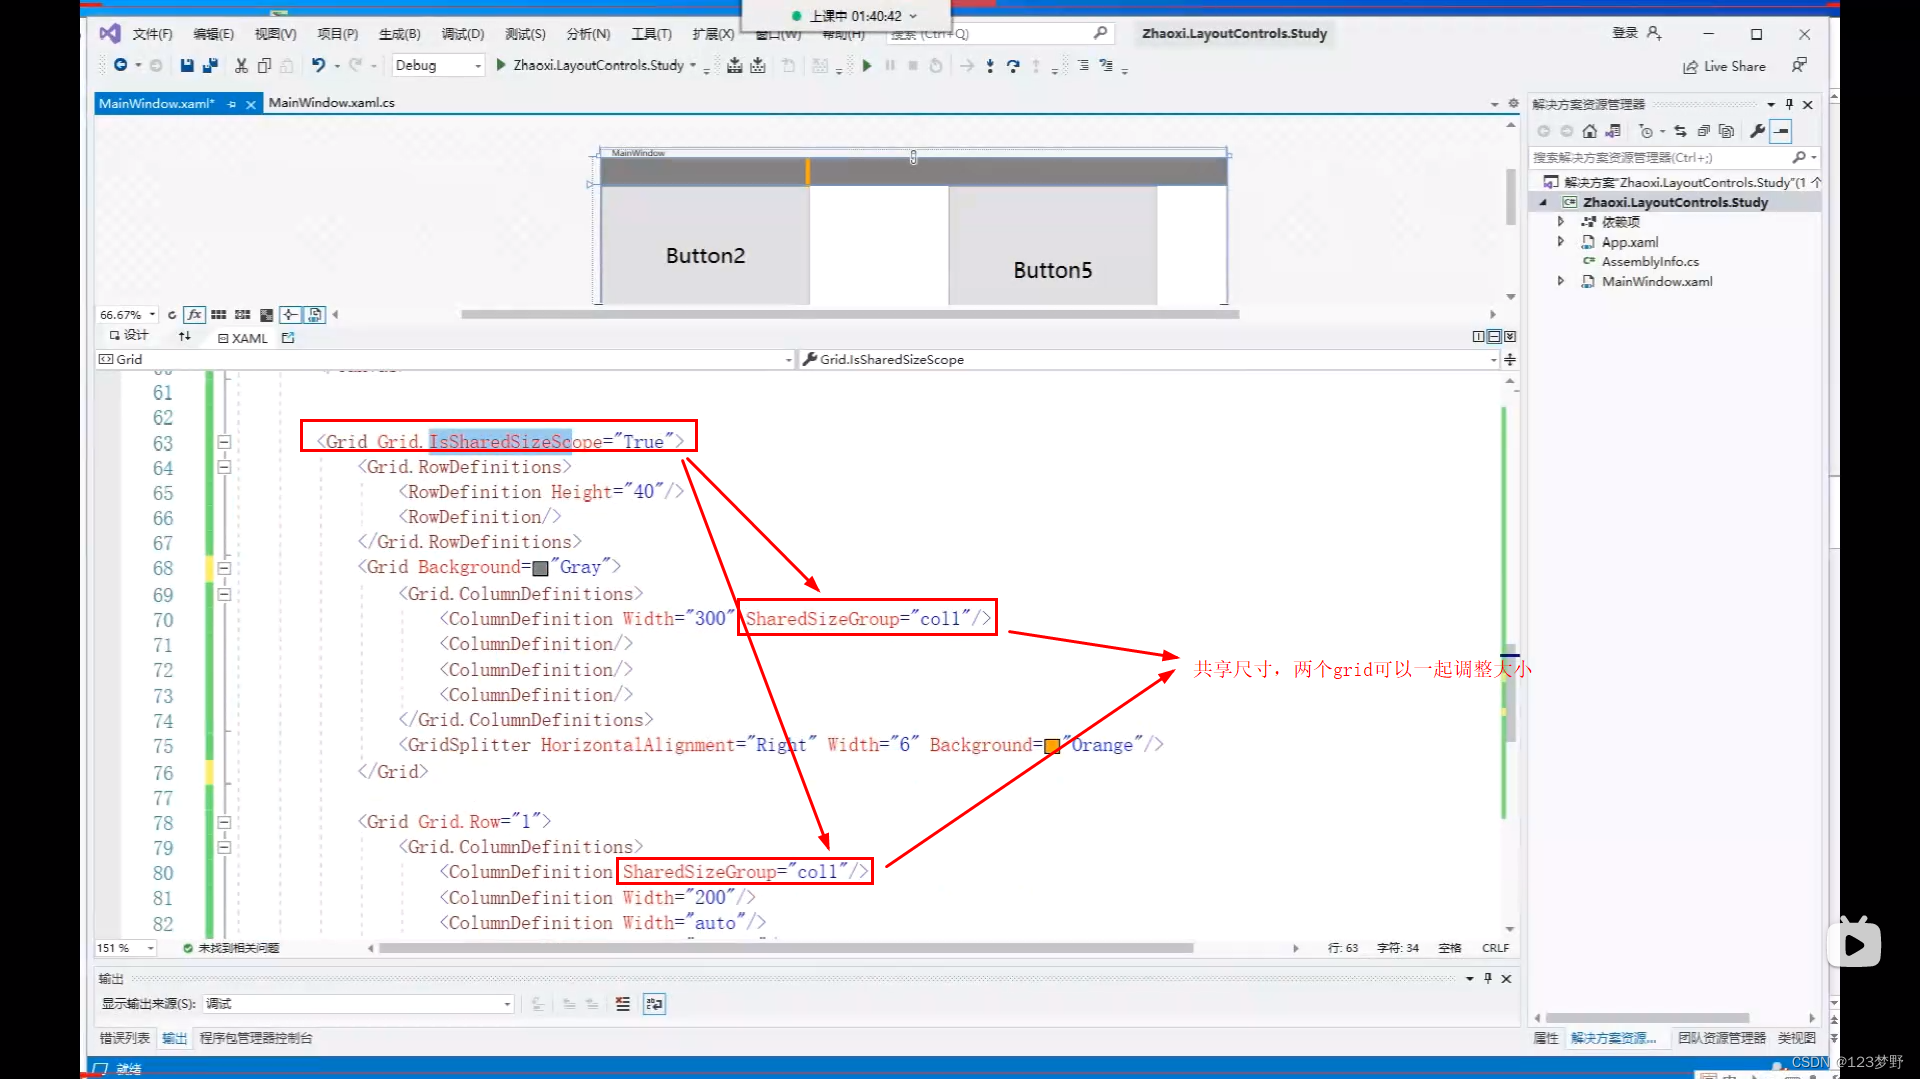Pop out the XAML editor pane

point(288,338)
